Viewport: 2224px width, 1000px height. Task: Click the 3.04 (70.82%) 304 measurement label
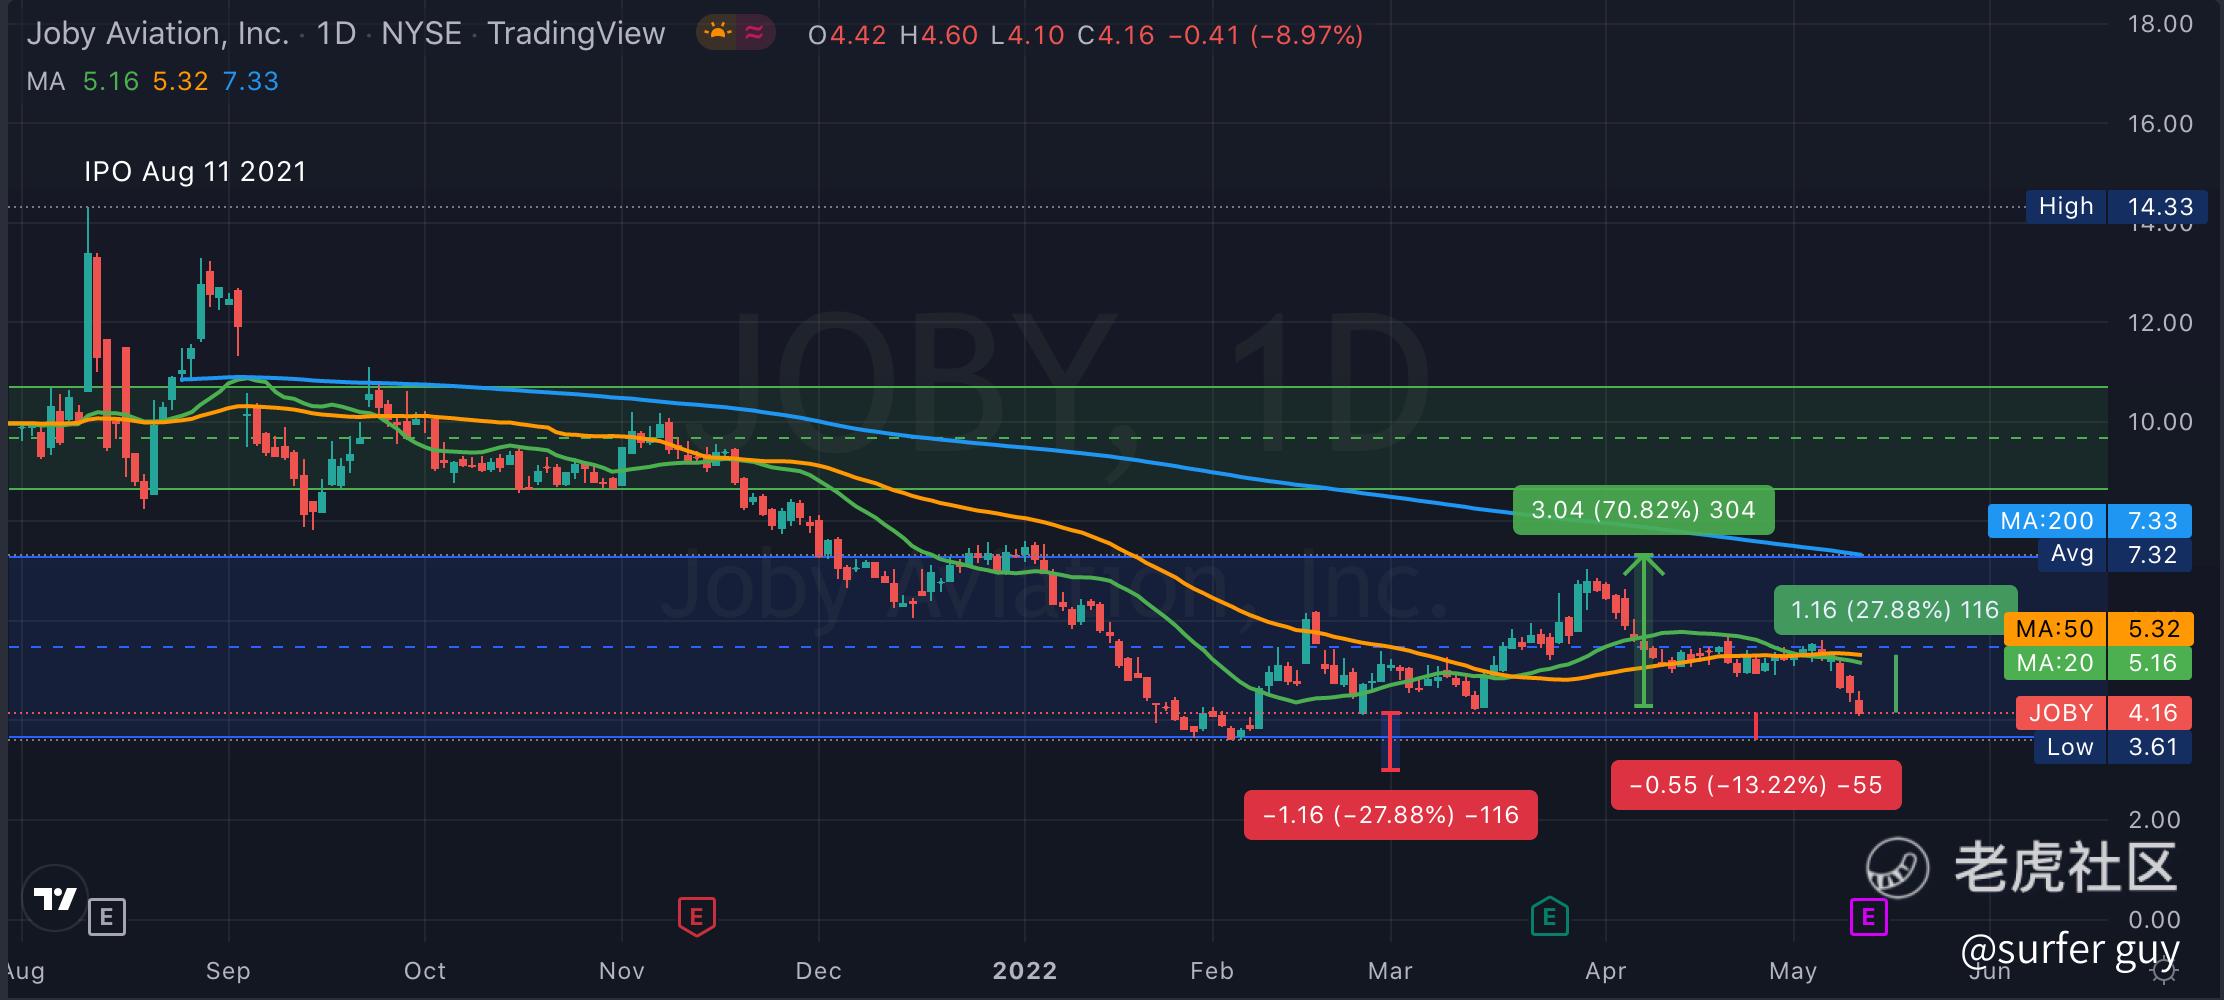tap(1643, 510)
